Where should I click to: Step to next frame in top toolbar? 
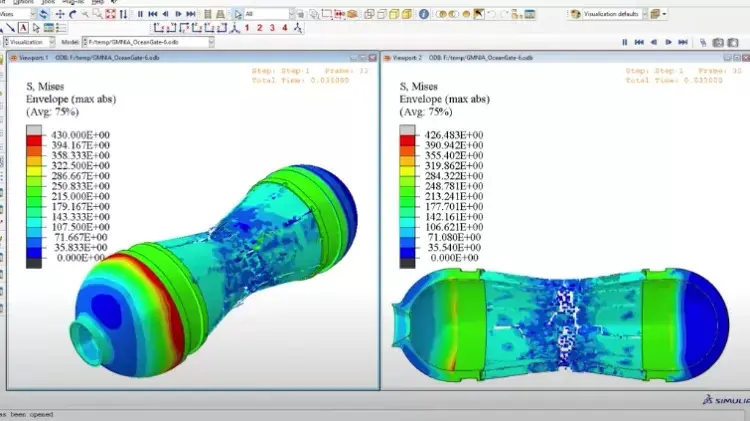[178, 14]
